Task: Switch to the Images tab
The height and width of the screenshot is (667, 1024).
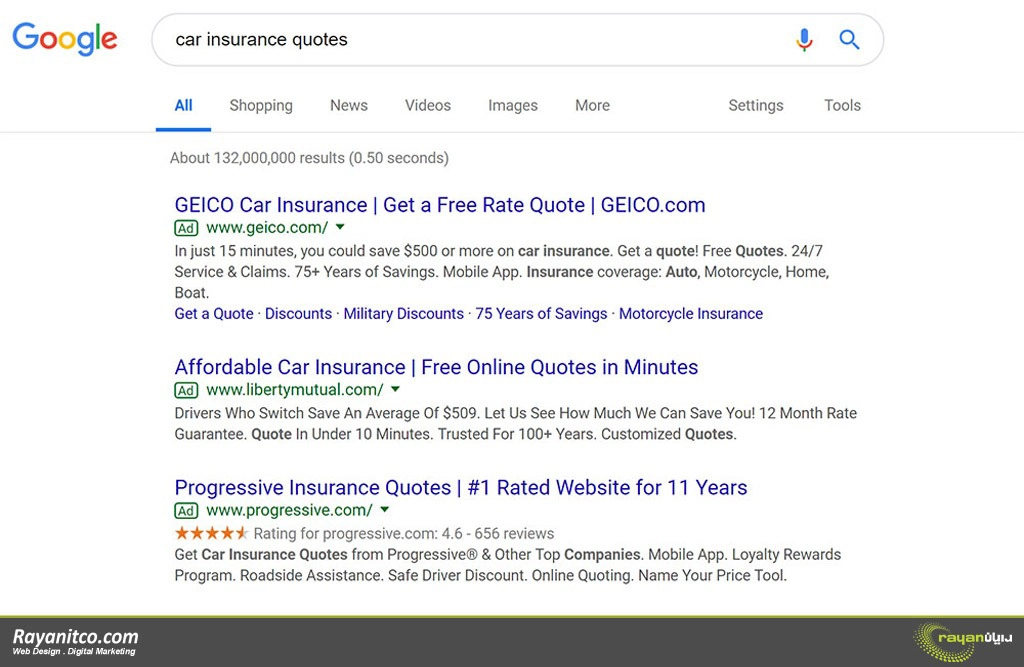Action: (x=513, y=105)
